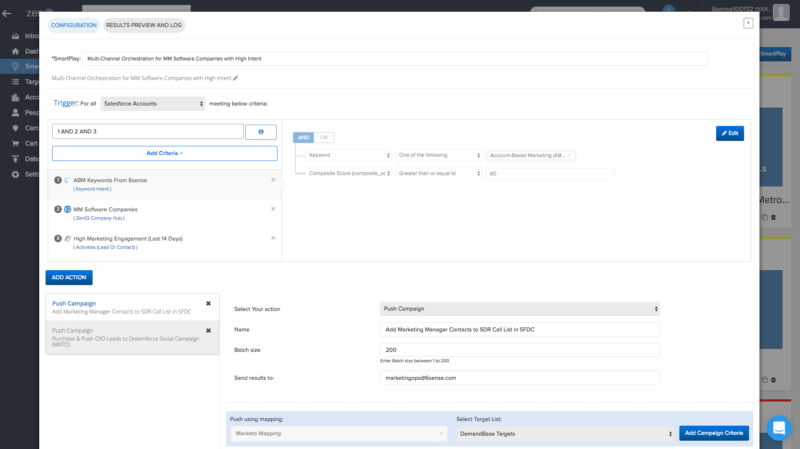Open 'Greater than or equal to' dropdown
Viewport: 800px width, 449px height.
[439, 173]
